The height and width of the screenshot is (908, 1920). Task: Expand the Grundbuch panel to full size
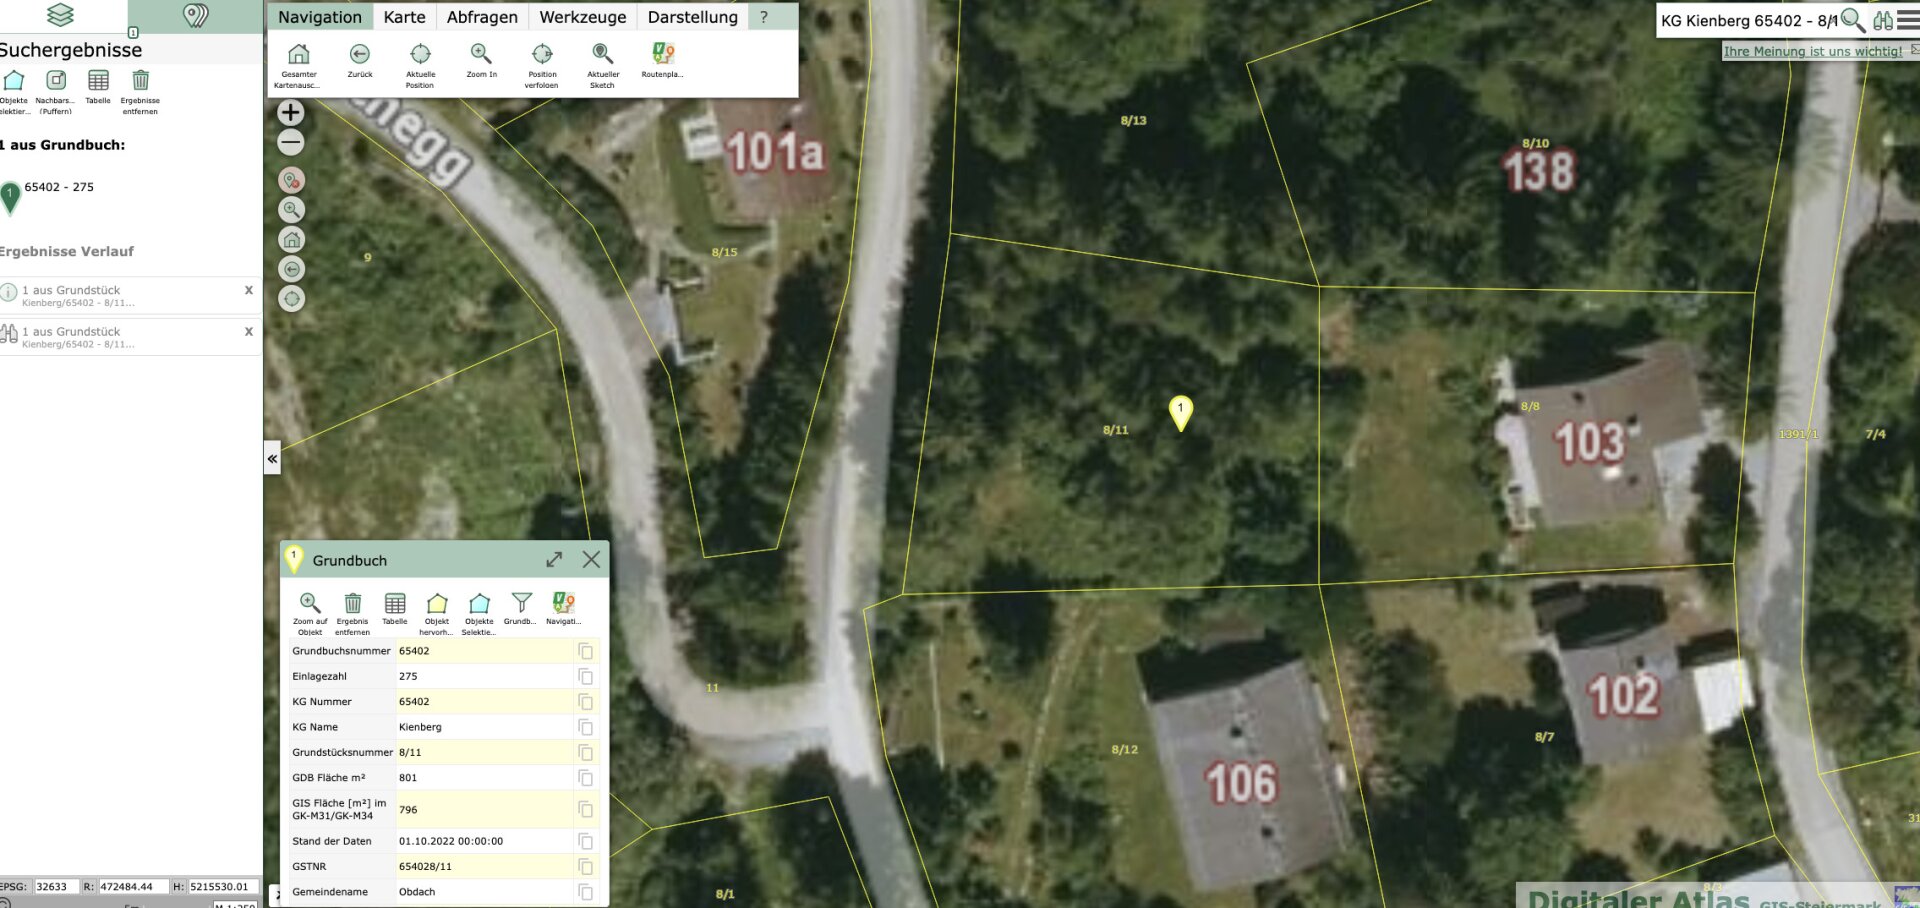click(x=554, y=560)
